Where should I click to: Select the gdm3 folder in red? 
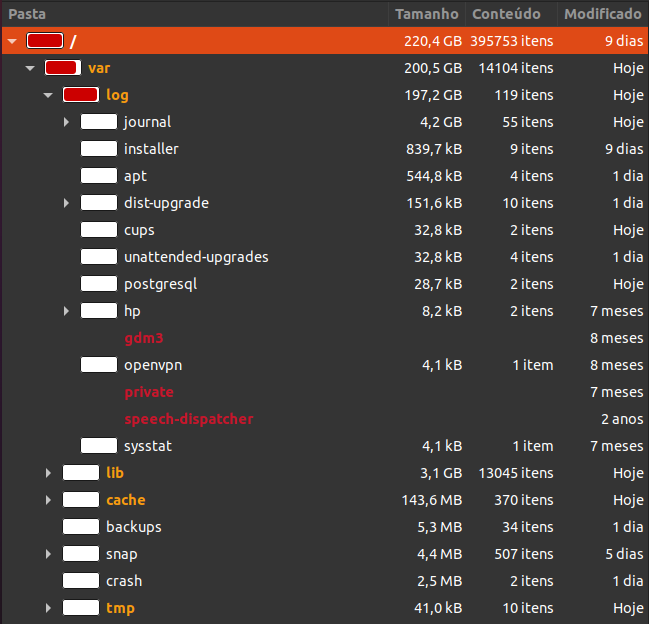(x=144, y=338)
